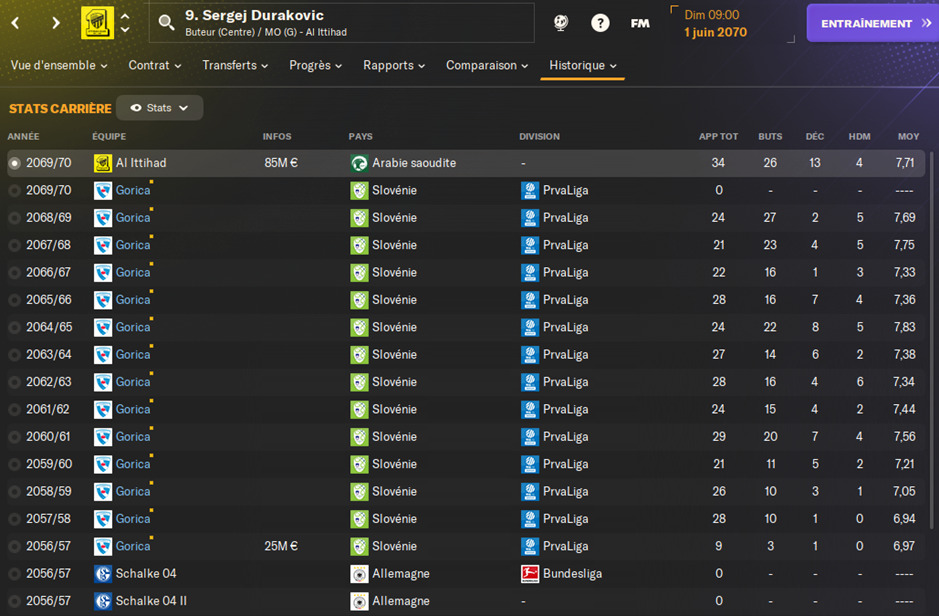Click the Bundesliga division name
Screen dimensions: 939x616
(572, 573)
